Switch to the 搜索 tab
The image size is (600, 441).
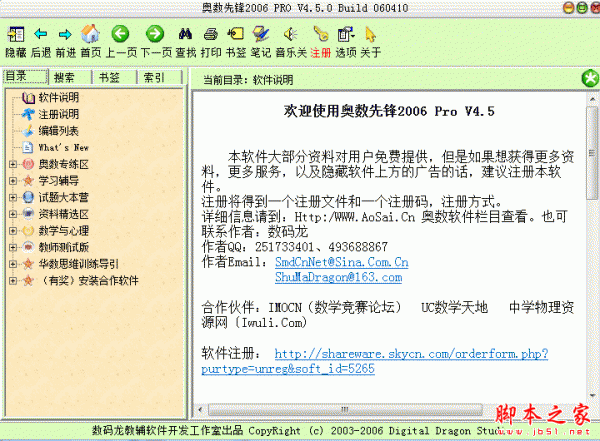click(71, 77)
